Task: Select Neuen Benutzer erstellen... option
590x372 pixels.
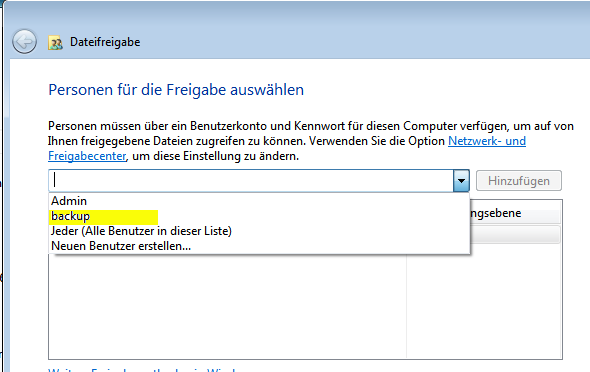Action: point(121,246)
